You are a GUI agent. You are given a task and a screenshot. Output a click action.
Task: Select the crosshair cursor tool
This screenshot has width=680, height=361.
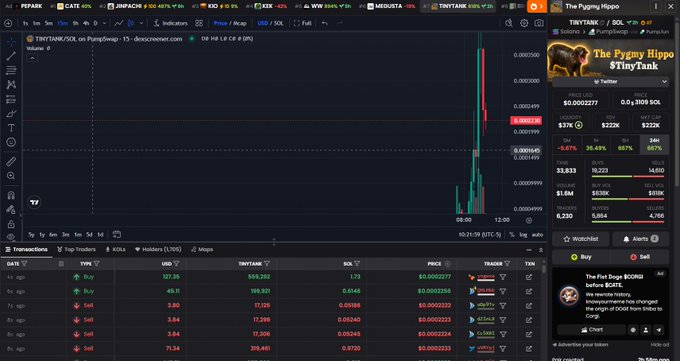tap(11, 42)
